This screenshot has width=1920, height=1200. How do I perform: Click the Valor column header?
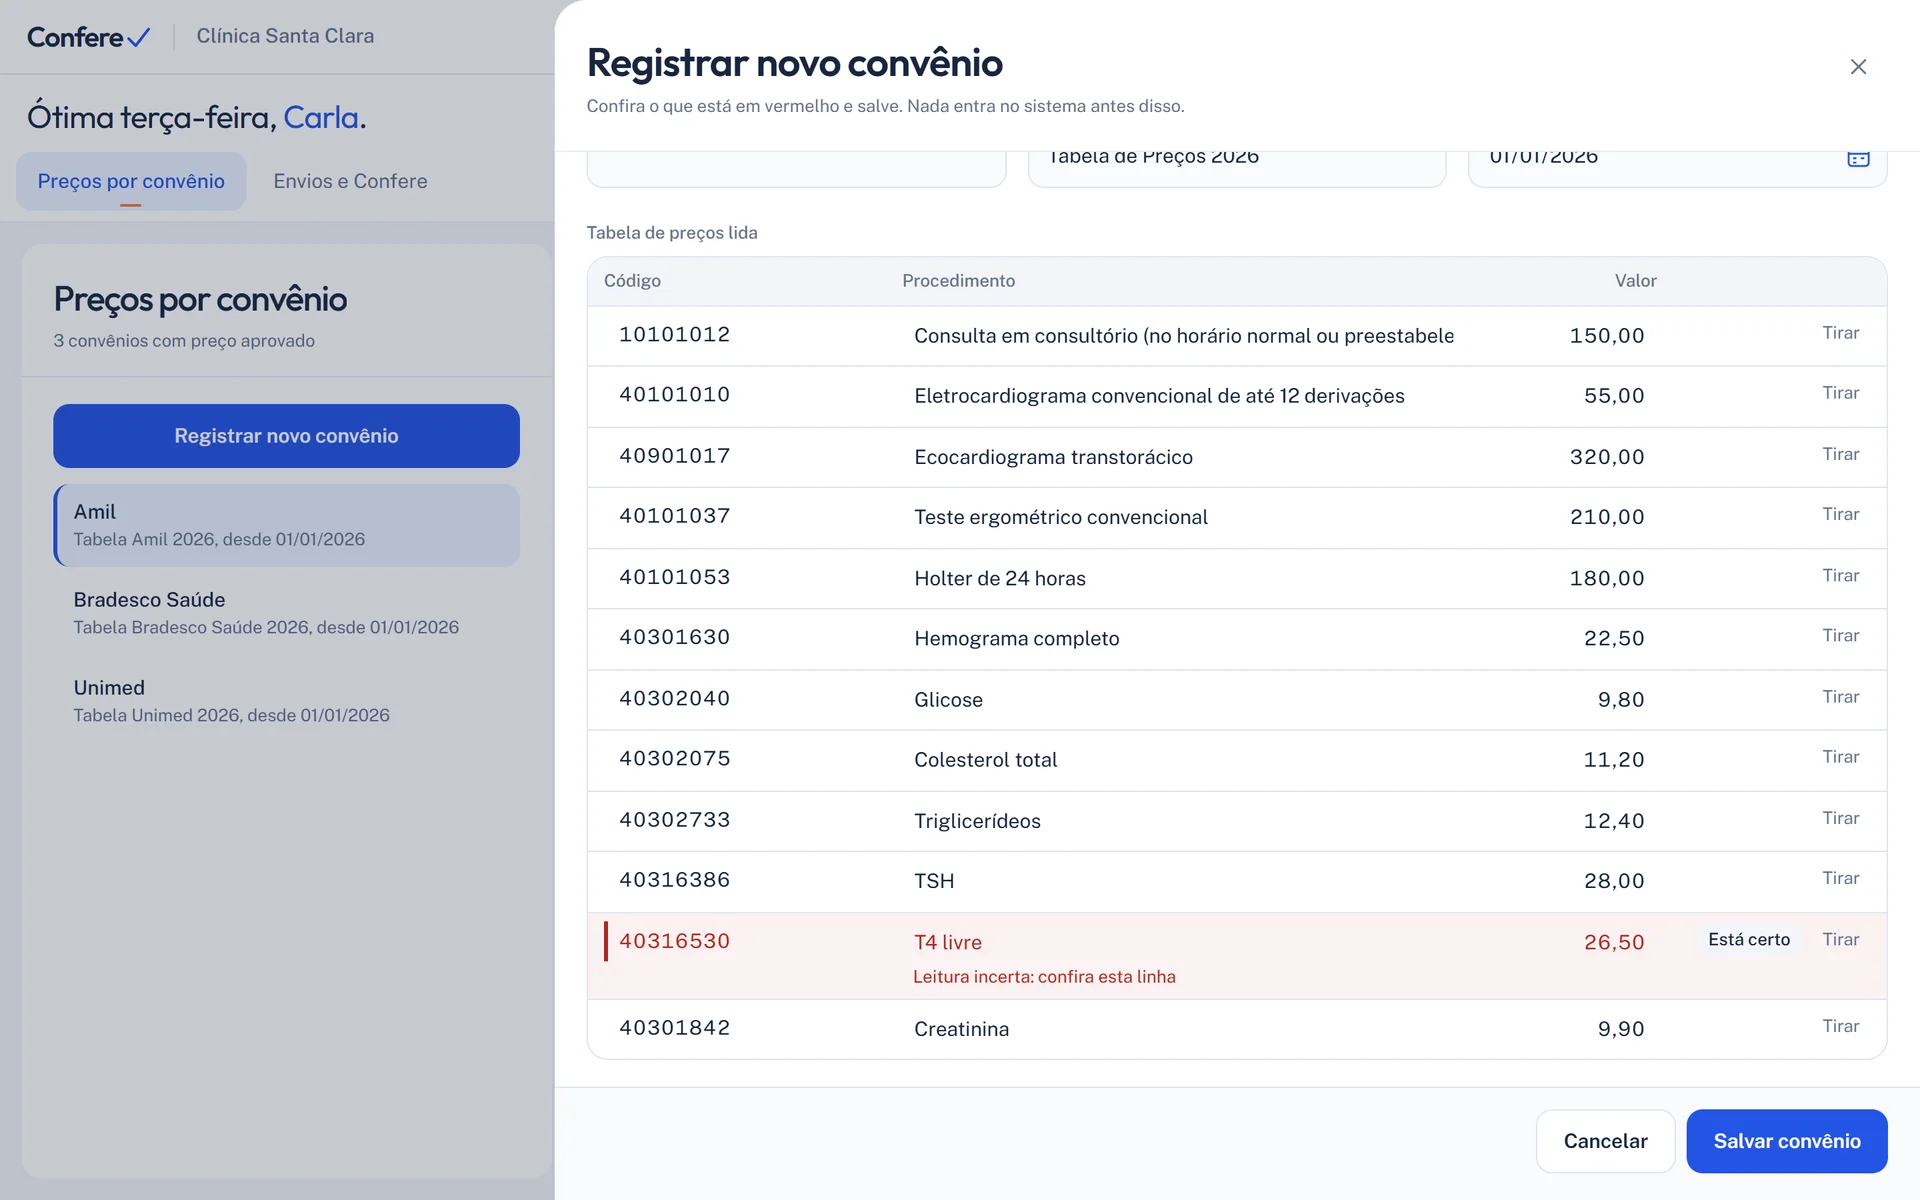coord(1635,281)
